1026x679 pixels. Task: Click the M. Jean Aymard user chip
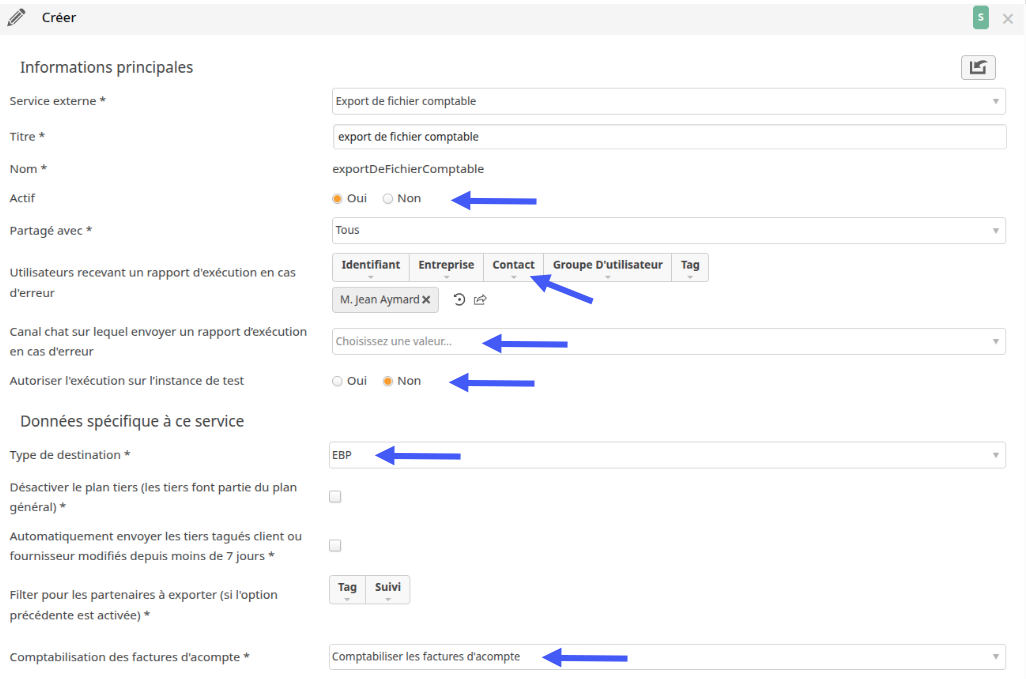[x=385, y=300]
